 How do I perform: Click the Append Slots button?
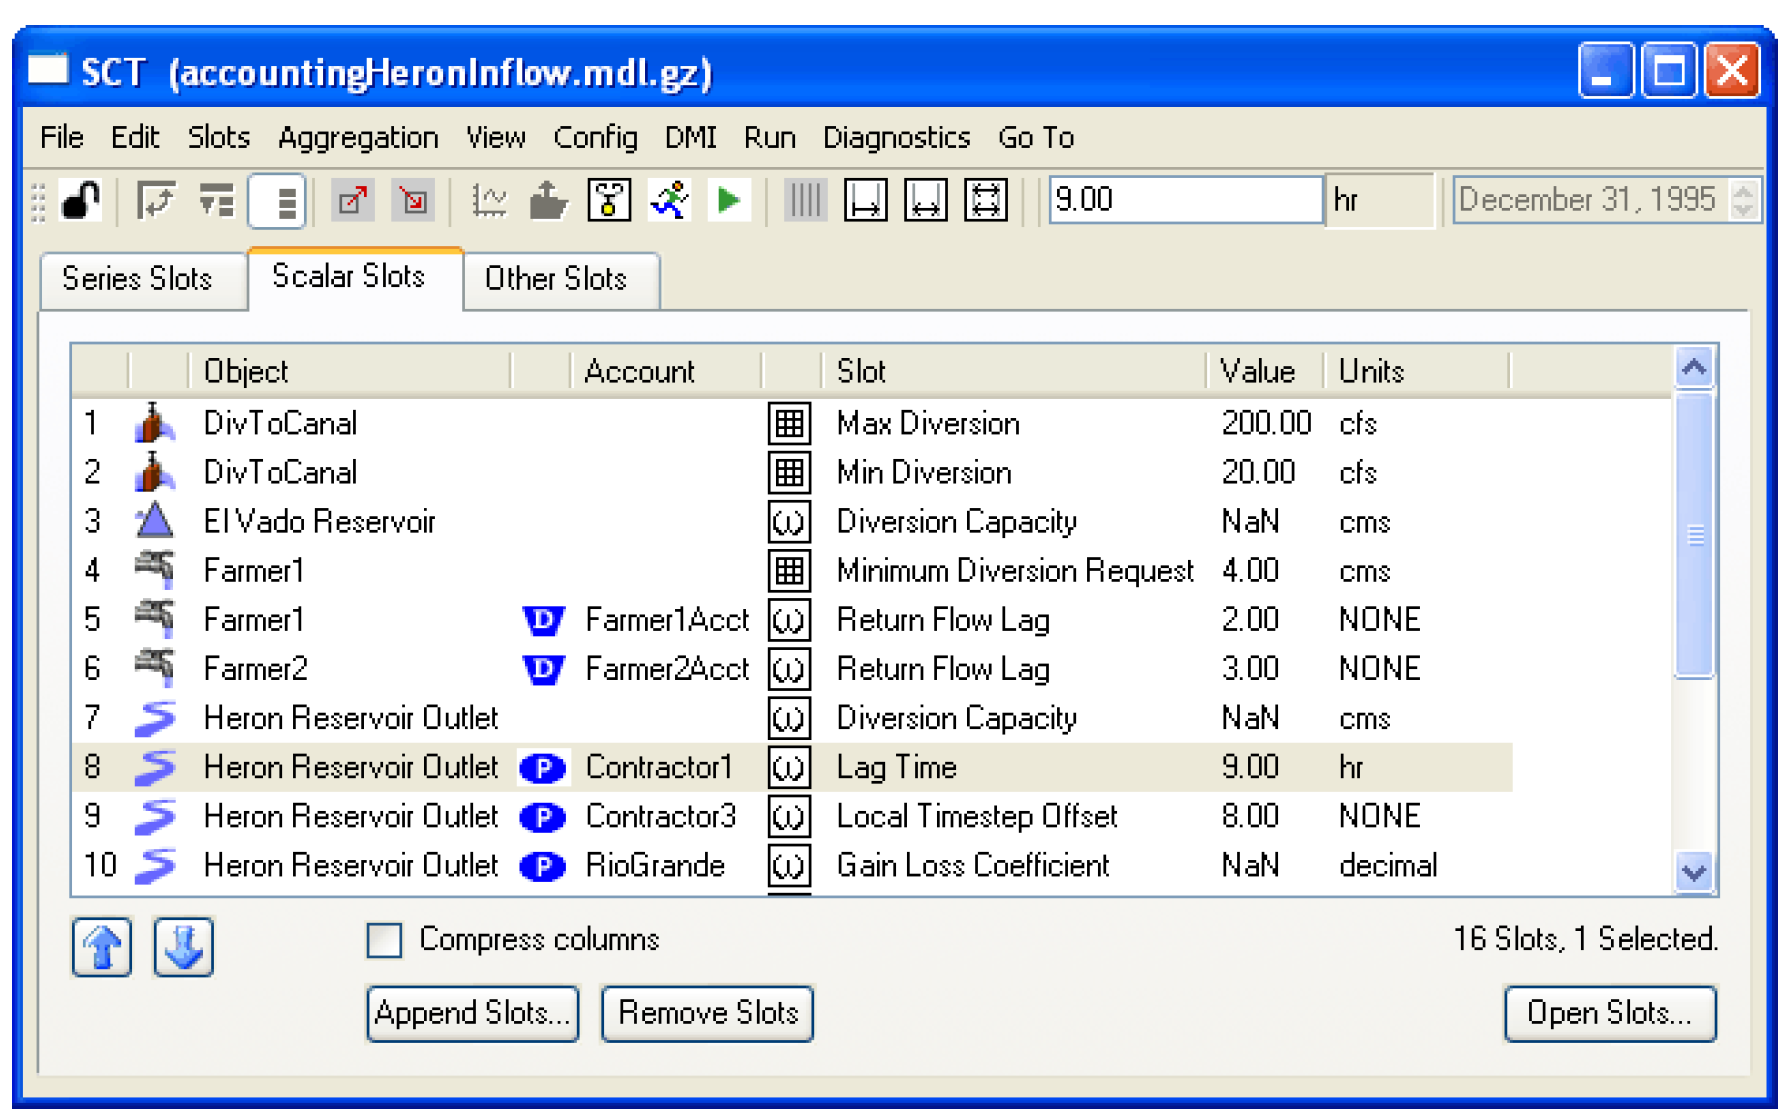point(472,1013)
